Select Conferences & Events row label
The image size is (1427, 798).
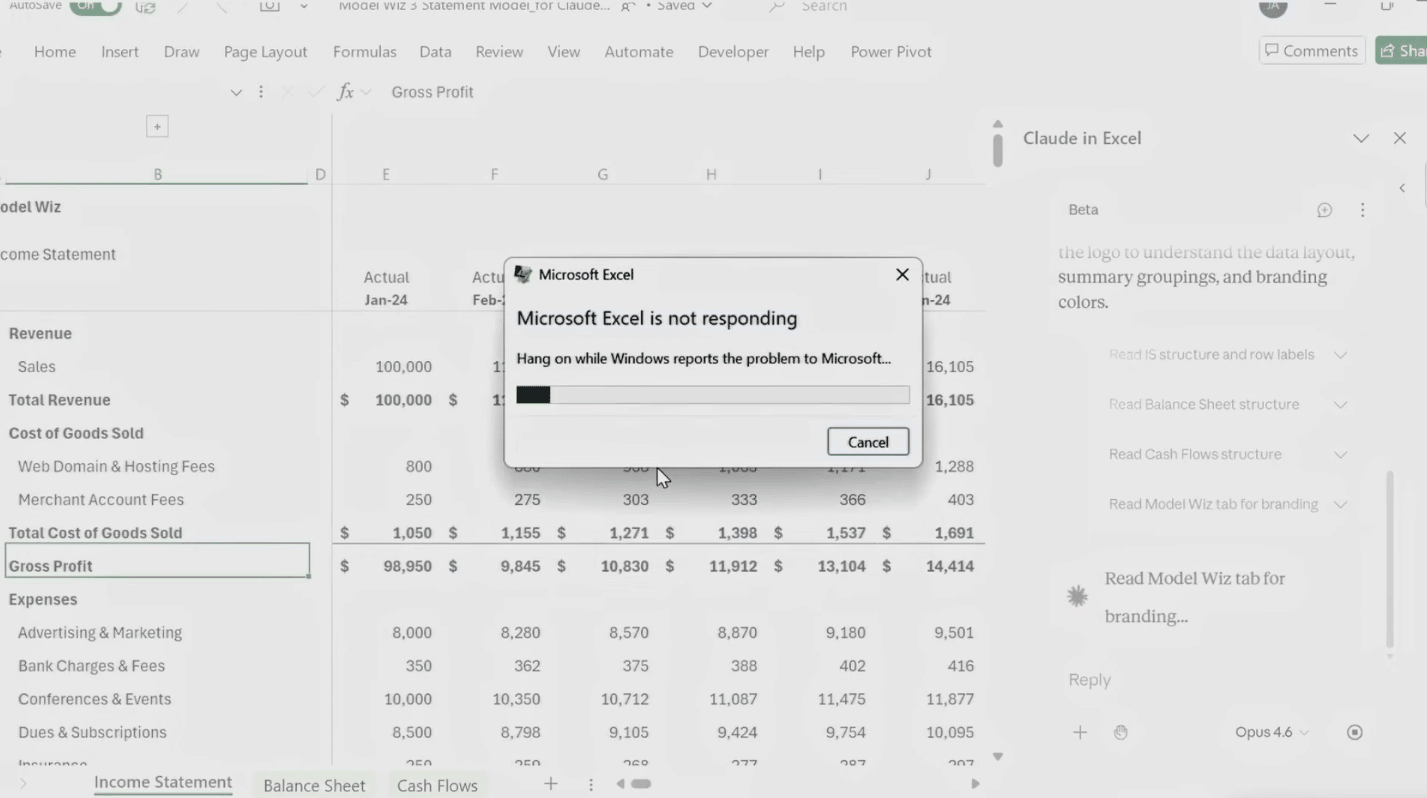(x=94, y=699)
